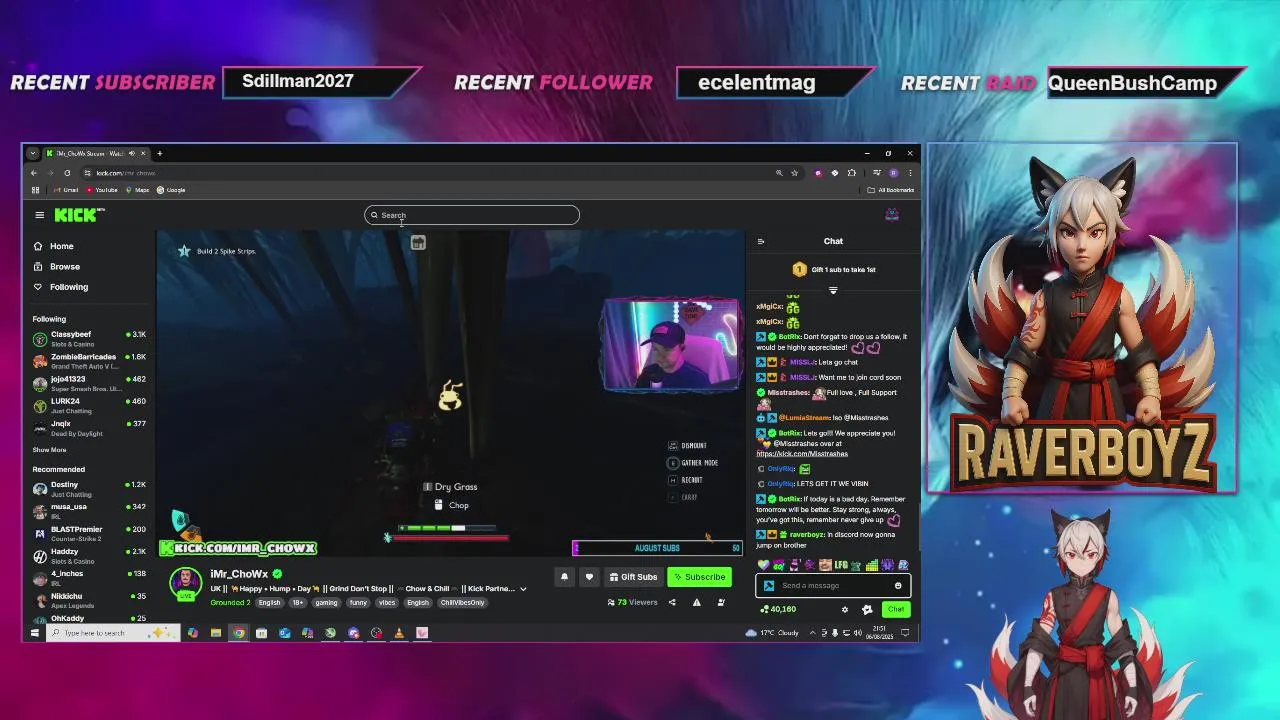Image resolution: width=1280 pixels, height=720 pixels.
Task: Click the iMr_ChoWx streamer avatar
Action: point(185,583)
